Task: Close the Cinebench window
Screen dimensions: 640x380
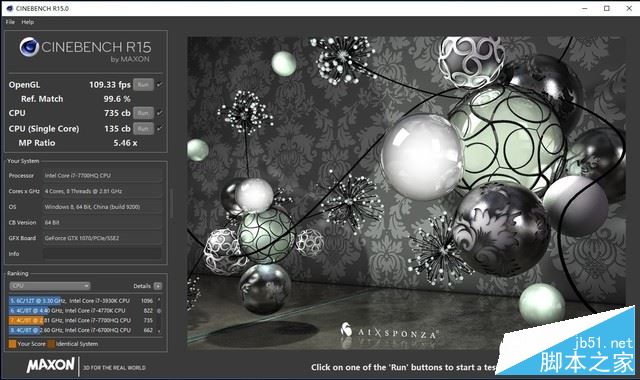Action: click(629, 8)
